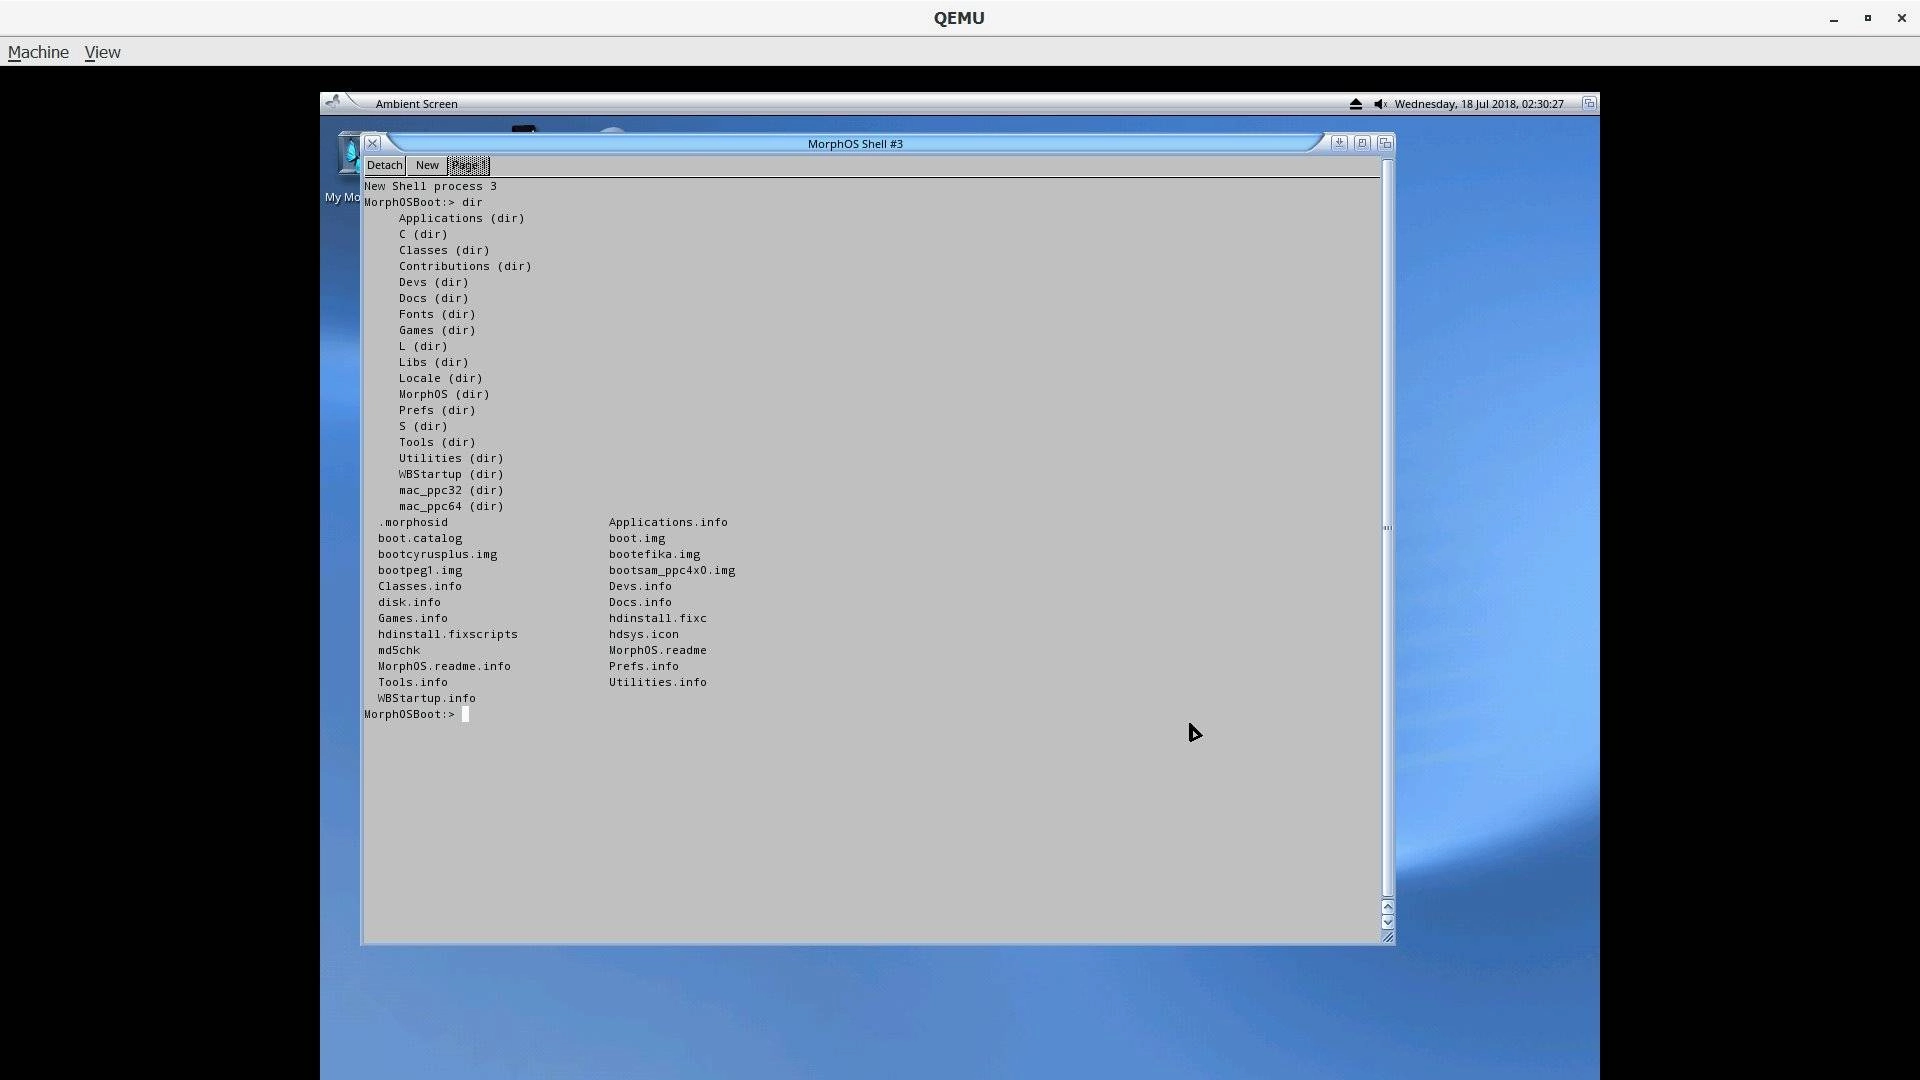1920x1080 pixels.
Task: Click the 'Applications (dir)' entry
Action: [x=461, y=218]
